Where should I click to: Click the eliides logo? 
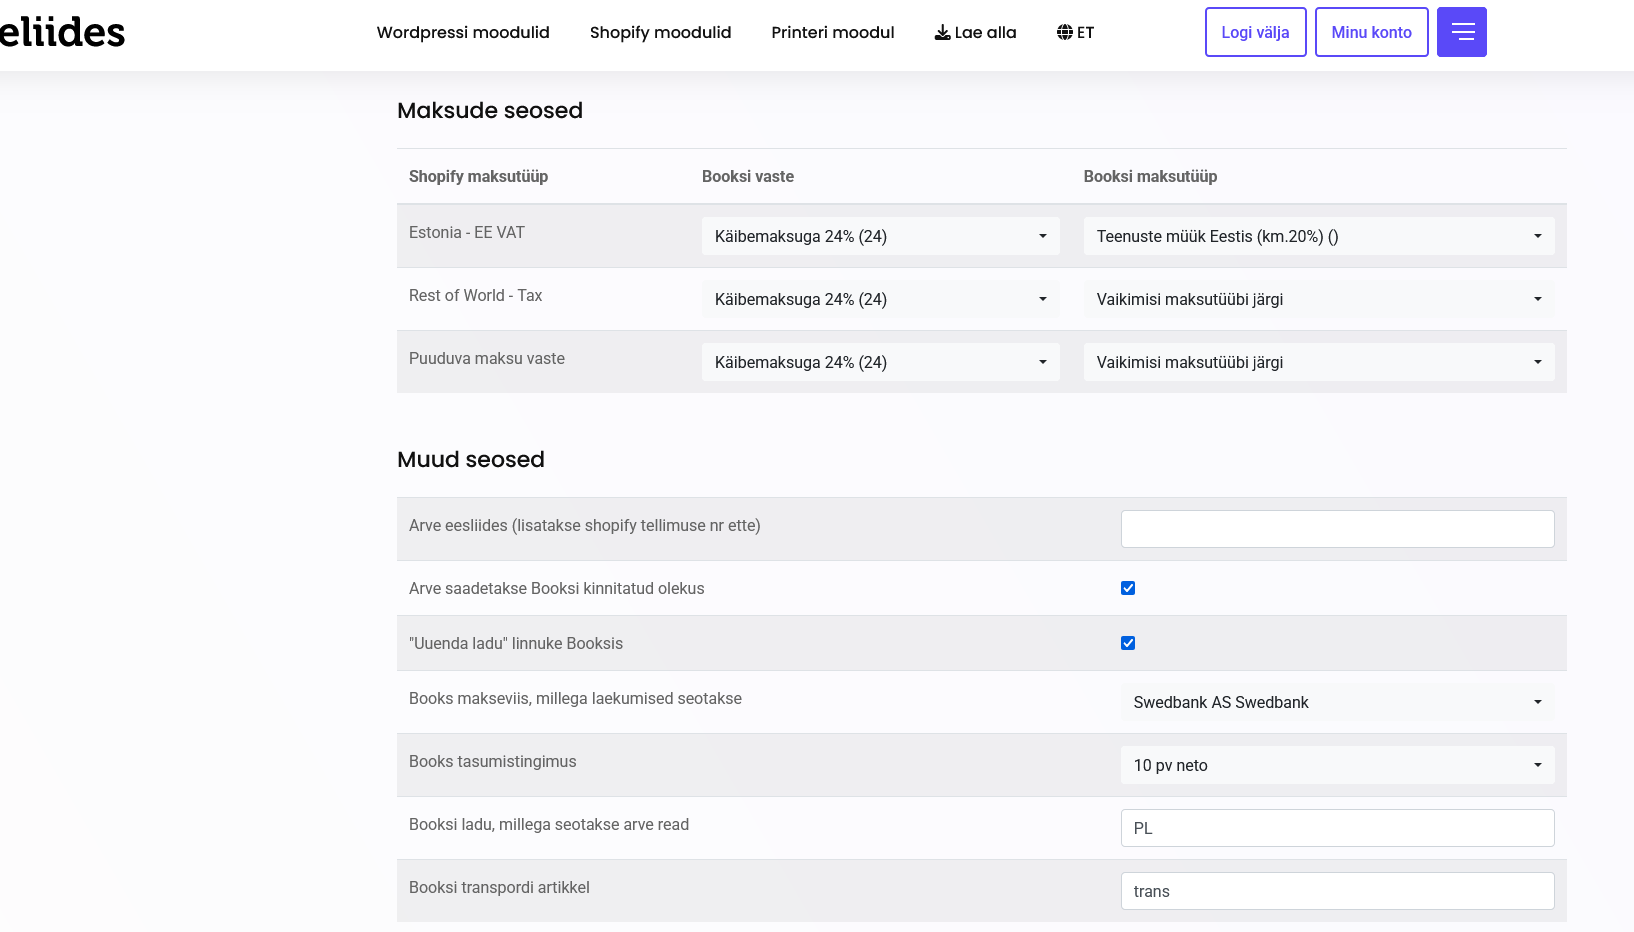62,32
